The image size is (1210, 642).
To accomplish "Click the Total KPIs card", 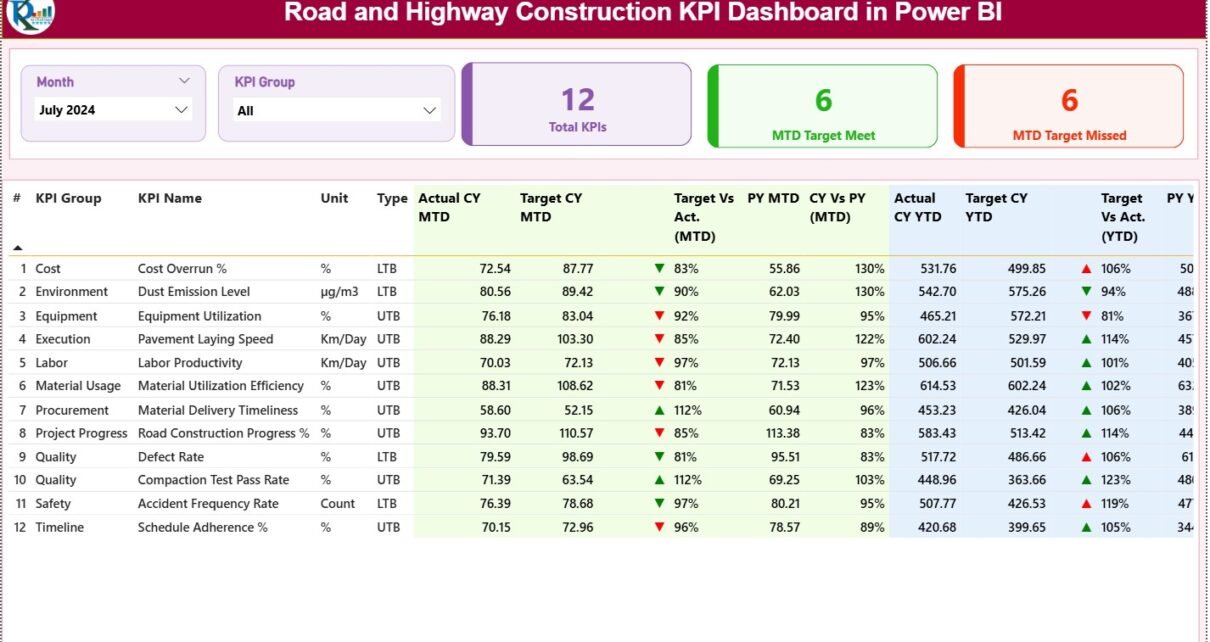I will (x=577, y=105).
